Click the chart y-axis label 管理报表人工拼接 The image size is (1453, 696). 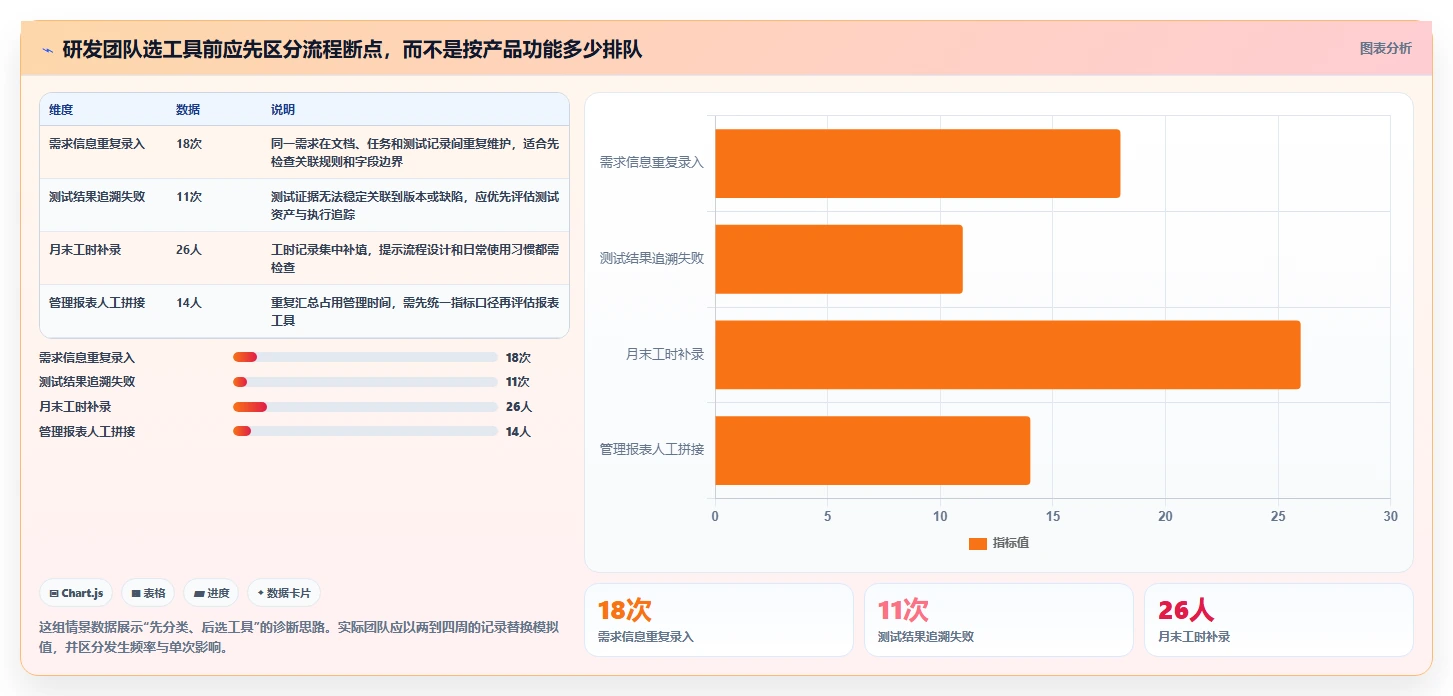pyautogui.click(x=652, y=450)
